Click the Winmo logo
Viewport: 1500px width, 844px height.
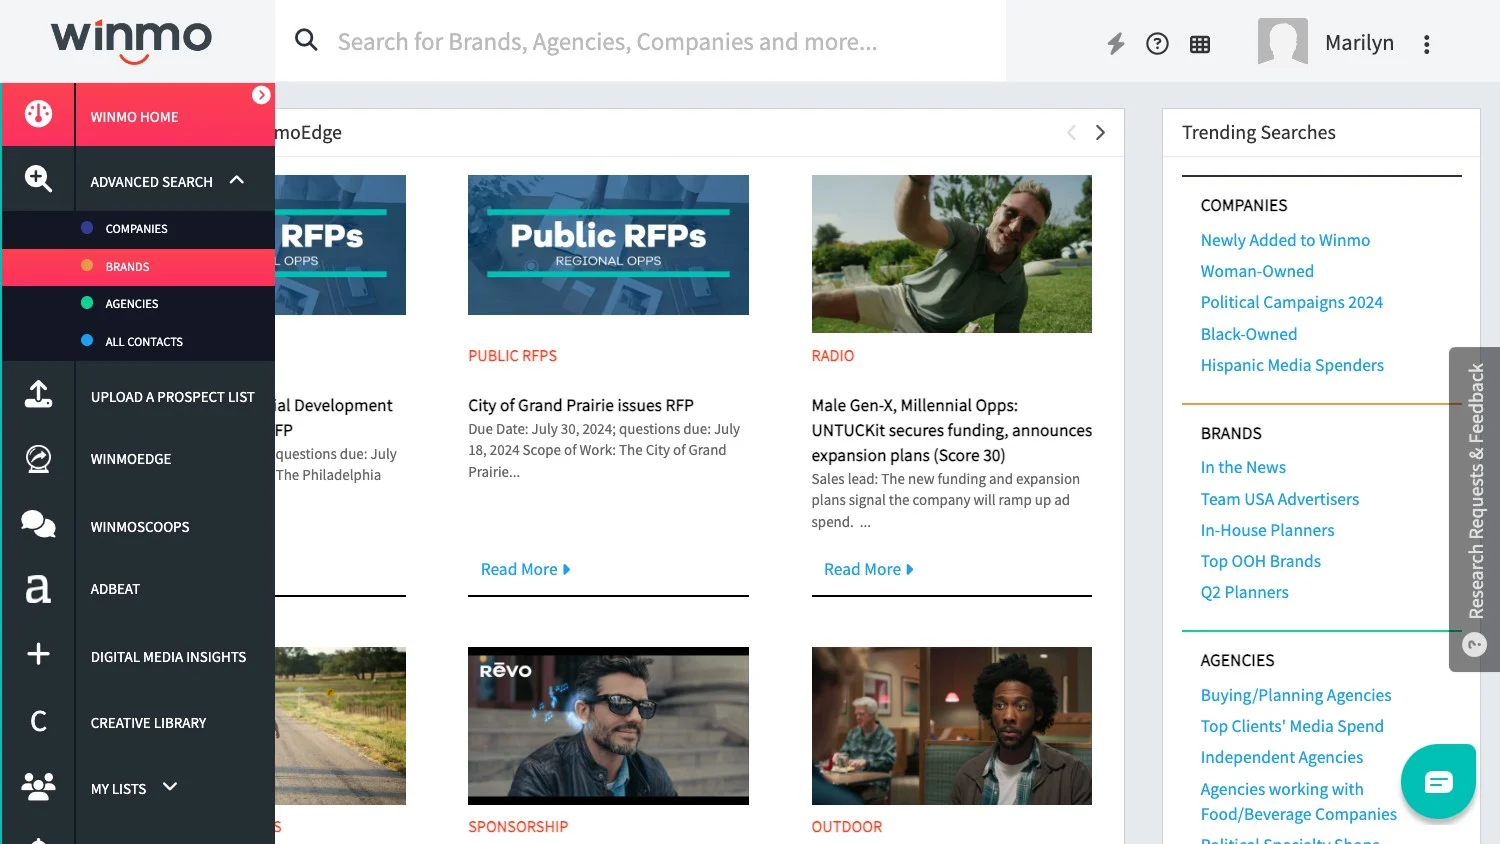click(132, 40)
